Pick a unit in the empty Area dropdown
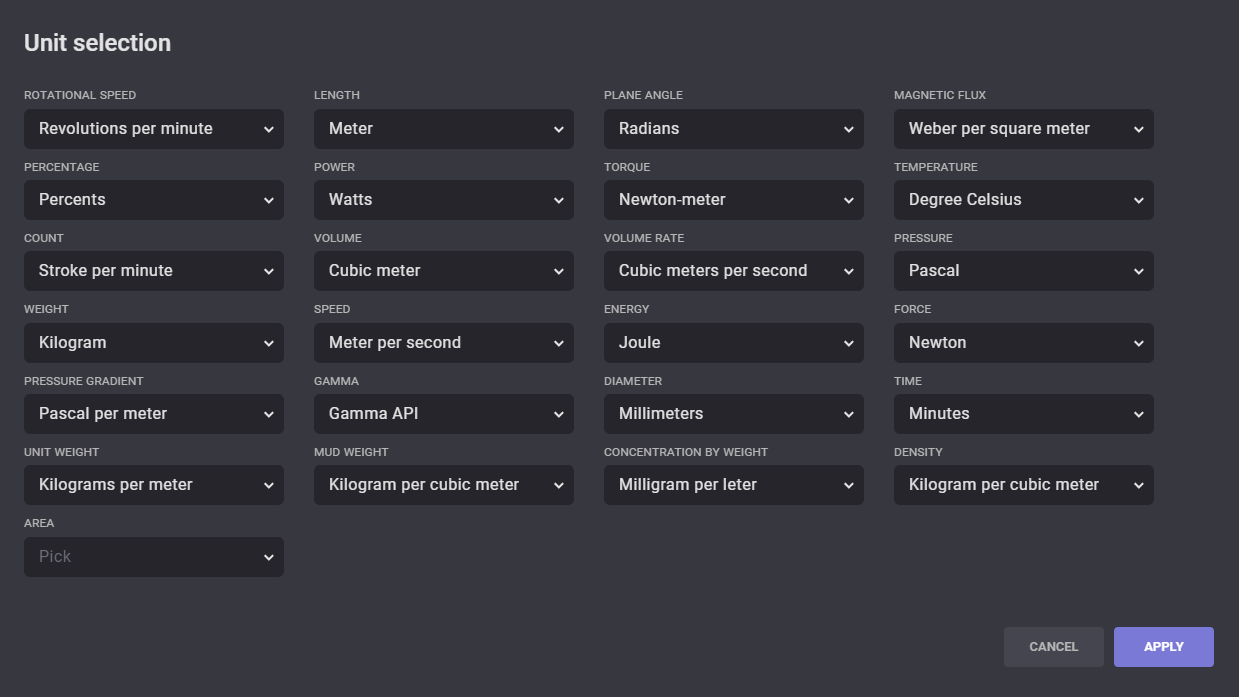1239x697 pixels. [153, 557]
